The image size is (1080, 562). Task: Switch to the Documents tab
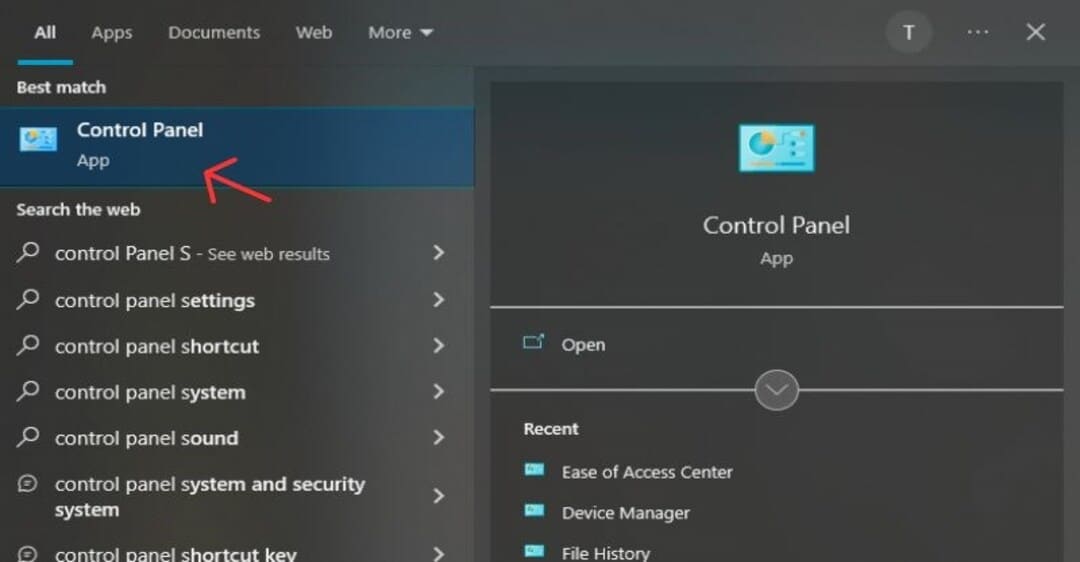click(214, 33)
